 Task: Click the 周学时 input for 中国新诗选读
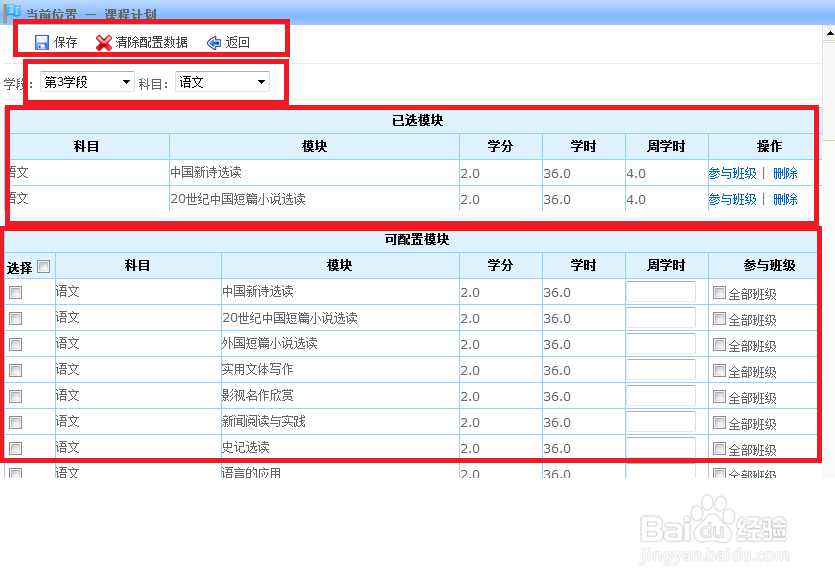pyautogui.click(x=662, y=291)
